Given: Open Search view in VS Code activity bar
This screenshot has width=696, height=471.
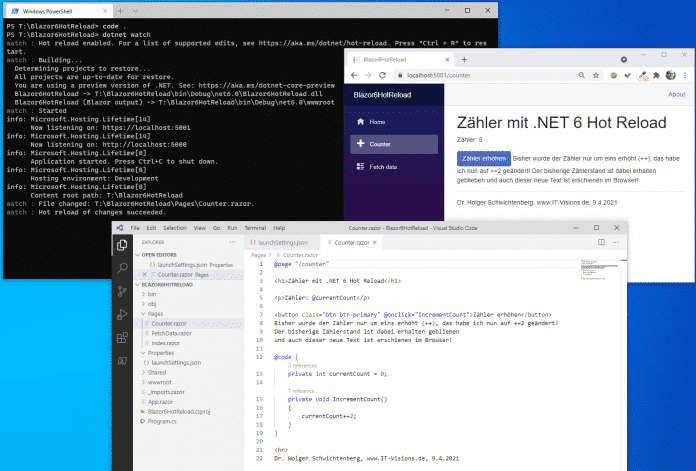Looking at the screenshot, I should coord(122,268).
